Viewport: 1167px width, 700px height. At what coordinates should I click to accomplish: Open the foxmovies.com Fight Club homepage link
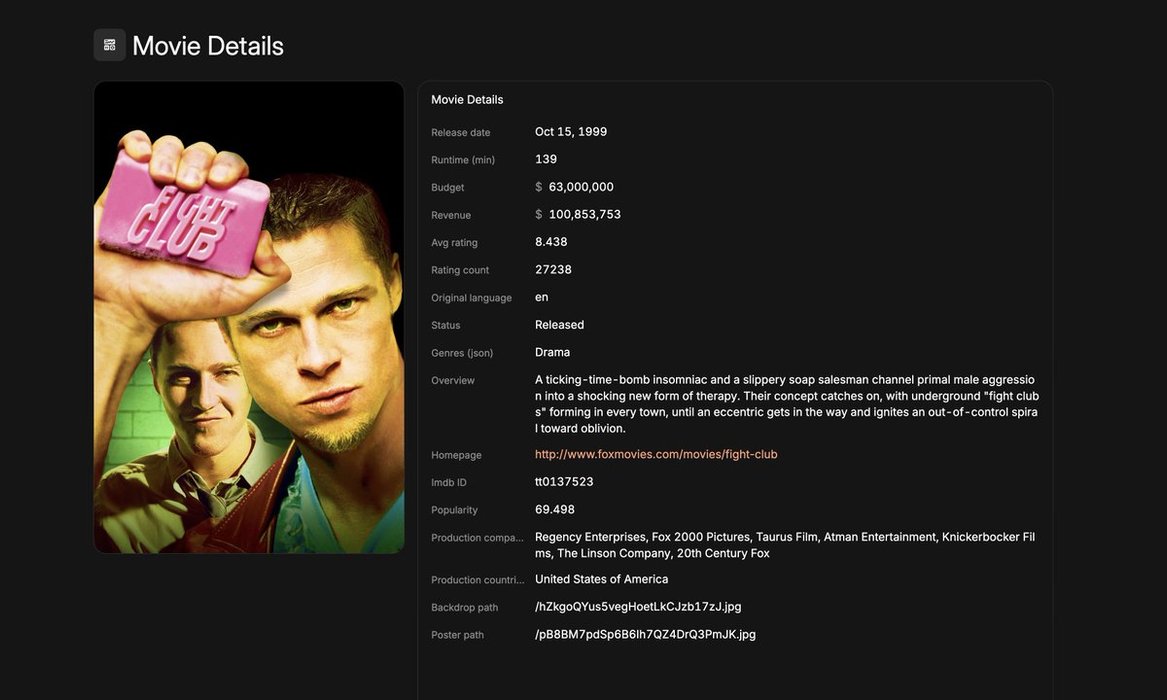point(656,454)
